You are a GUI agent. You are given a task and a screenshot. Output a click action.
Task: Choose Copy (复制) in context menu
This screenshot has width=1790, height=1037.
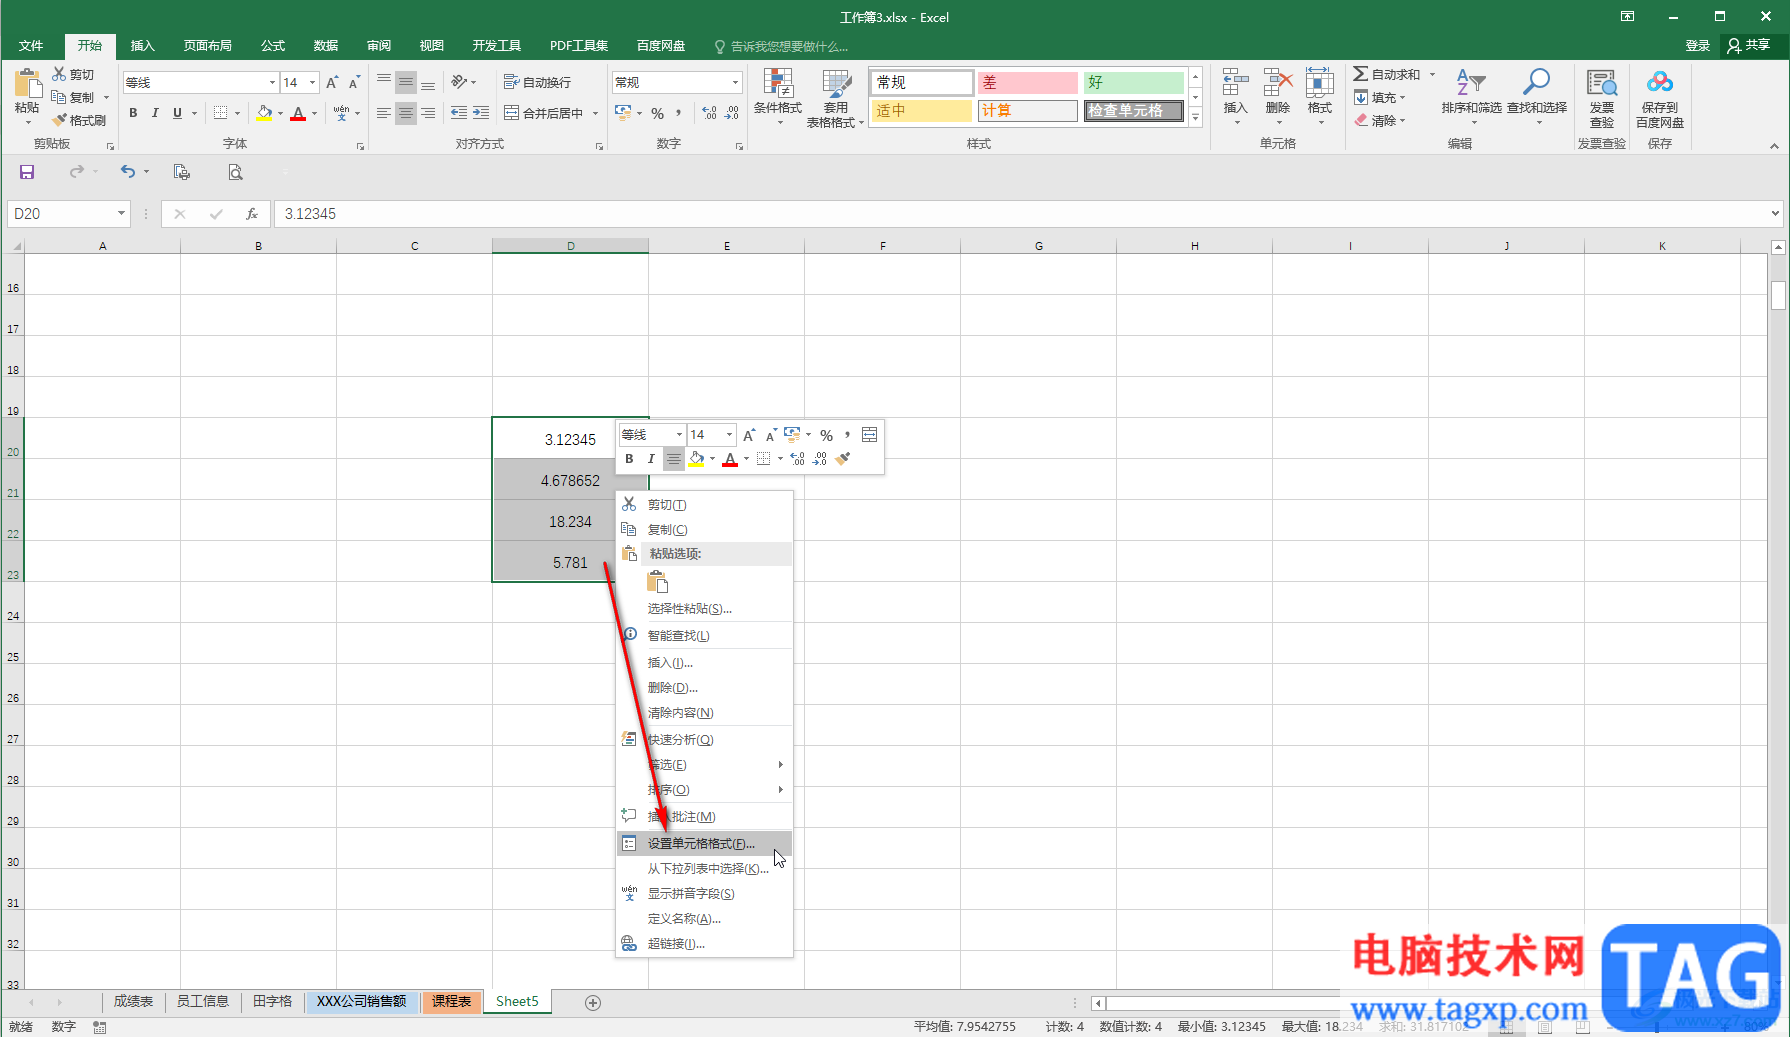click(704, 530)
